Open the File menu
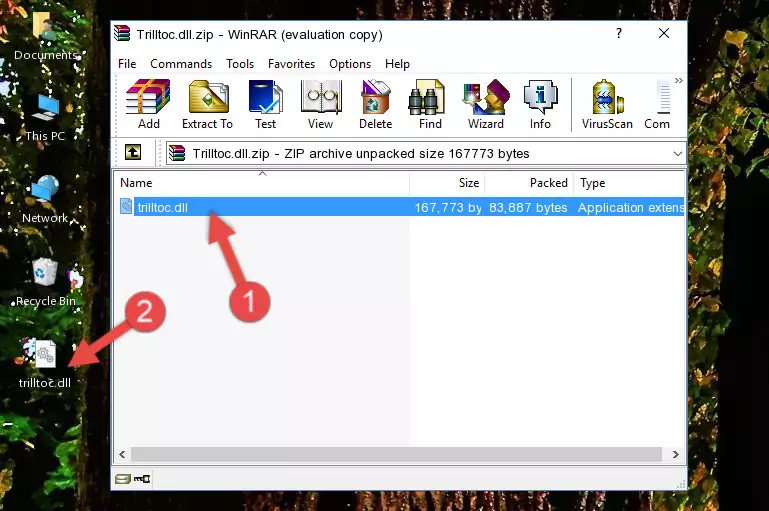This screenshot has height=511, width=769. [x=127, y=64]
